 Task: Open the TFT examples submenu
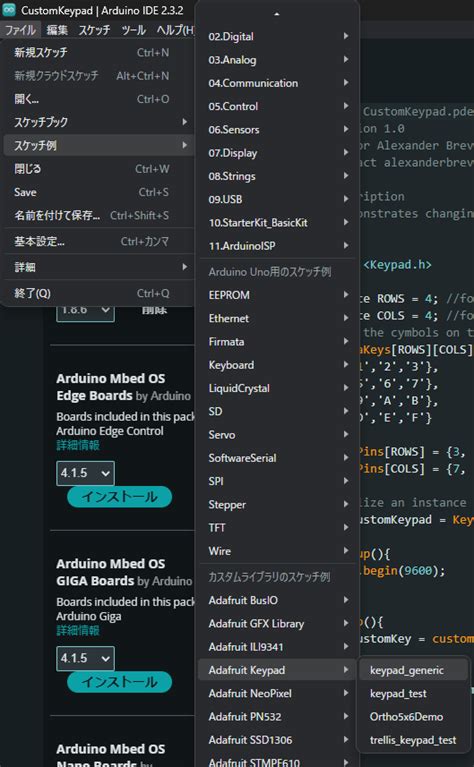pos(278,527)
